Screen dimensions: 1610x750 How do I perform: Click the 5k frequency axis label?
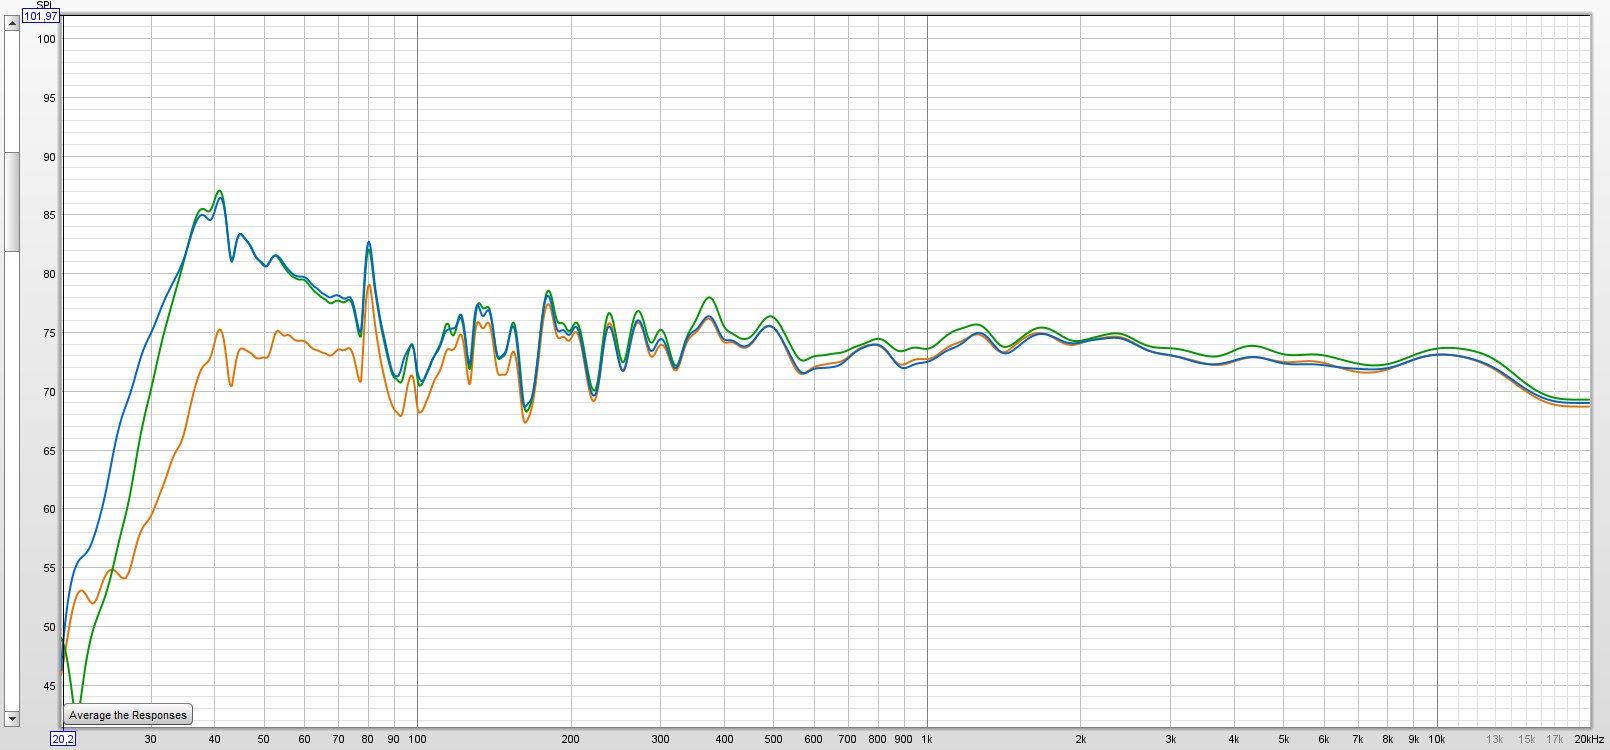pos(1284,740)
